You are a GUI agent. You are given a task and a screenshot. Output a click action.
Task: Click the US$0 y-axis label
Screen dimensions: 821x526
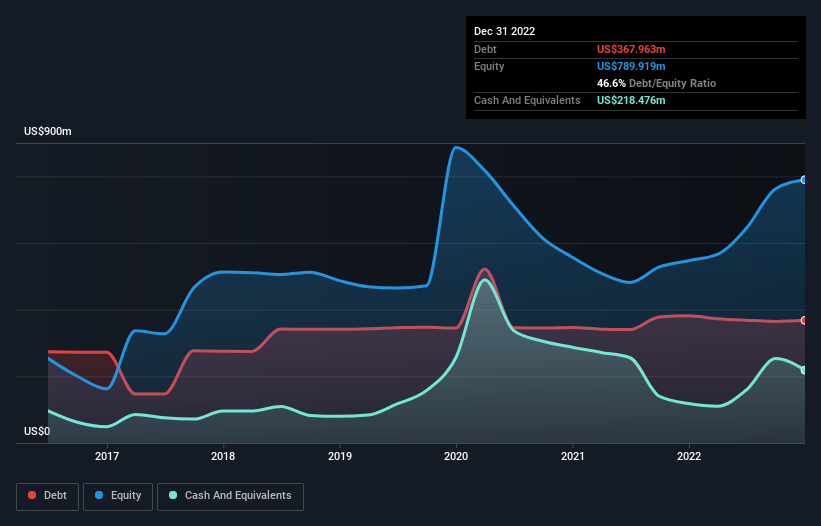[x=37, y=431]
